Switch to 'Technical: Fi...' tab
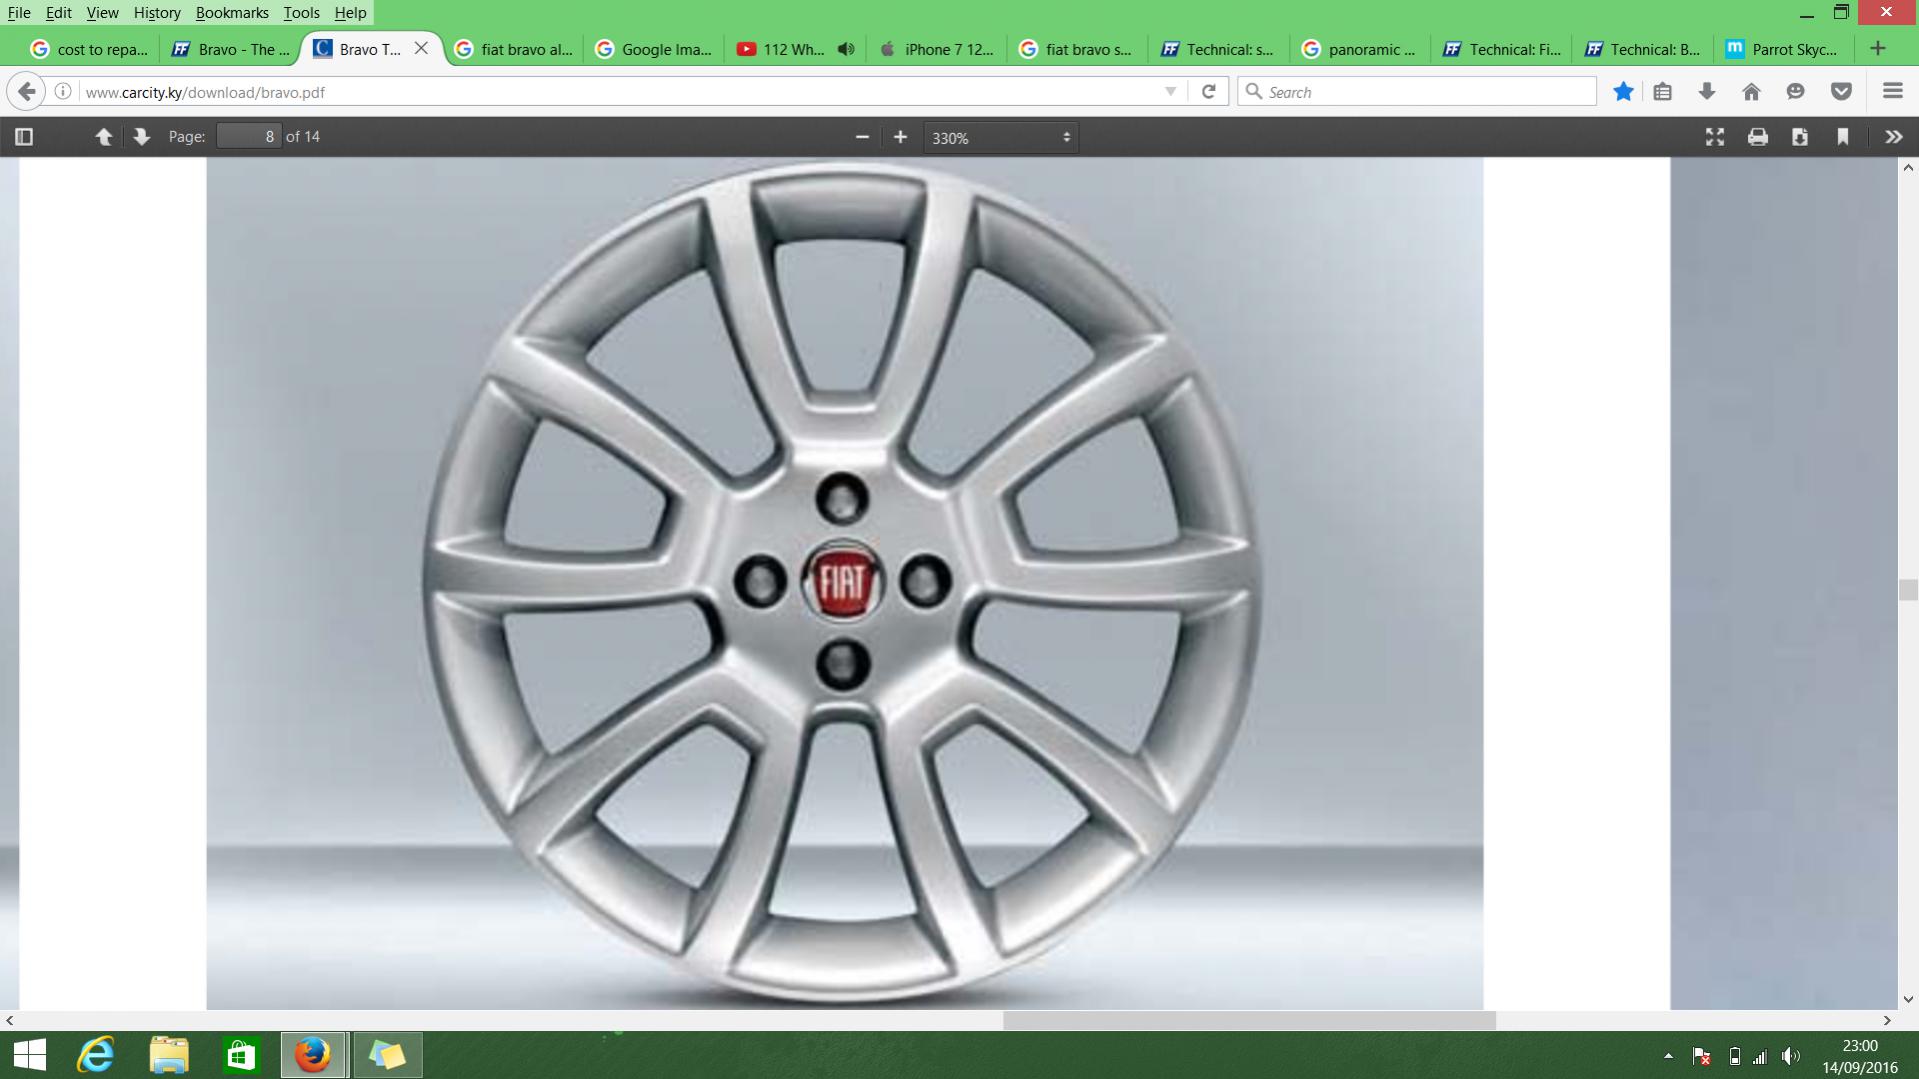This screenshot has height=1079, width=1919. click(1502, 49)
